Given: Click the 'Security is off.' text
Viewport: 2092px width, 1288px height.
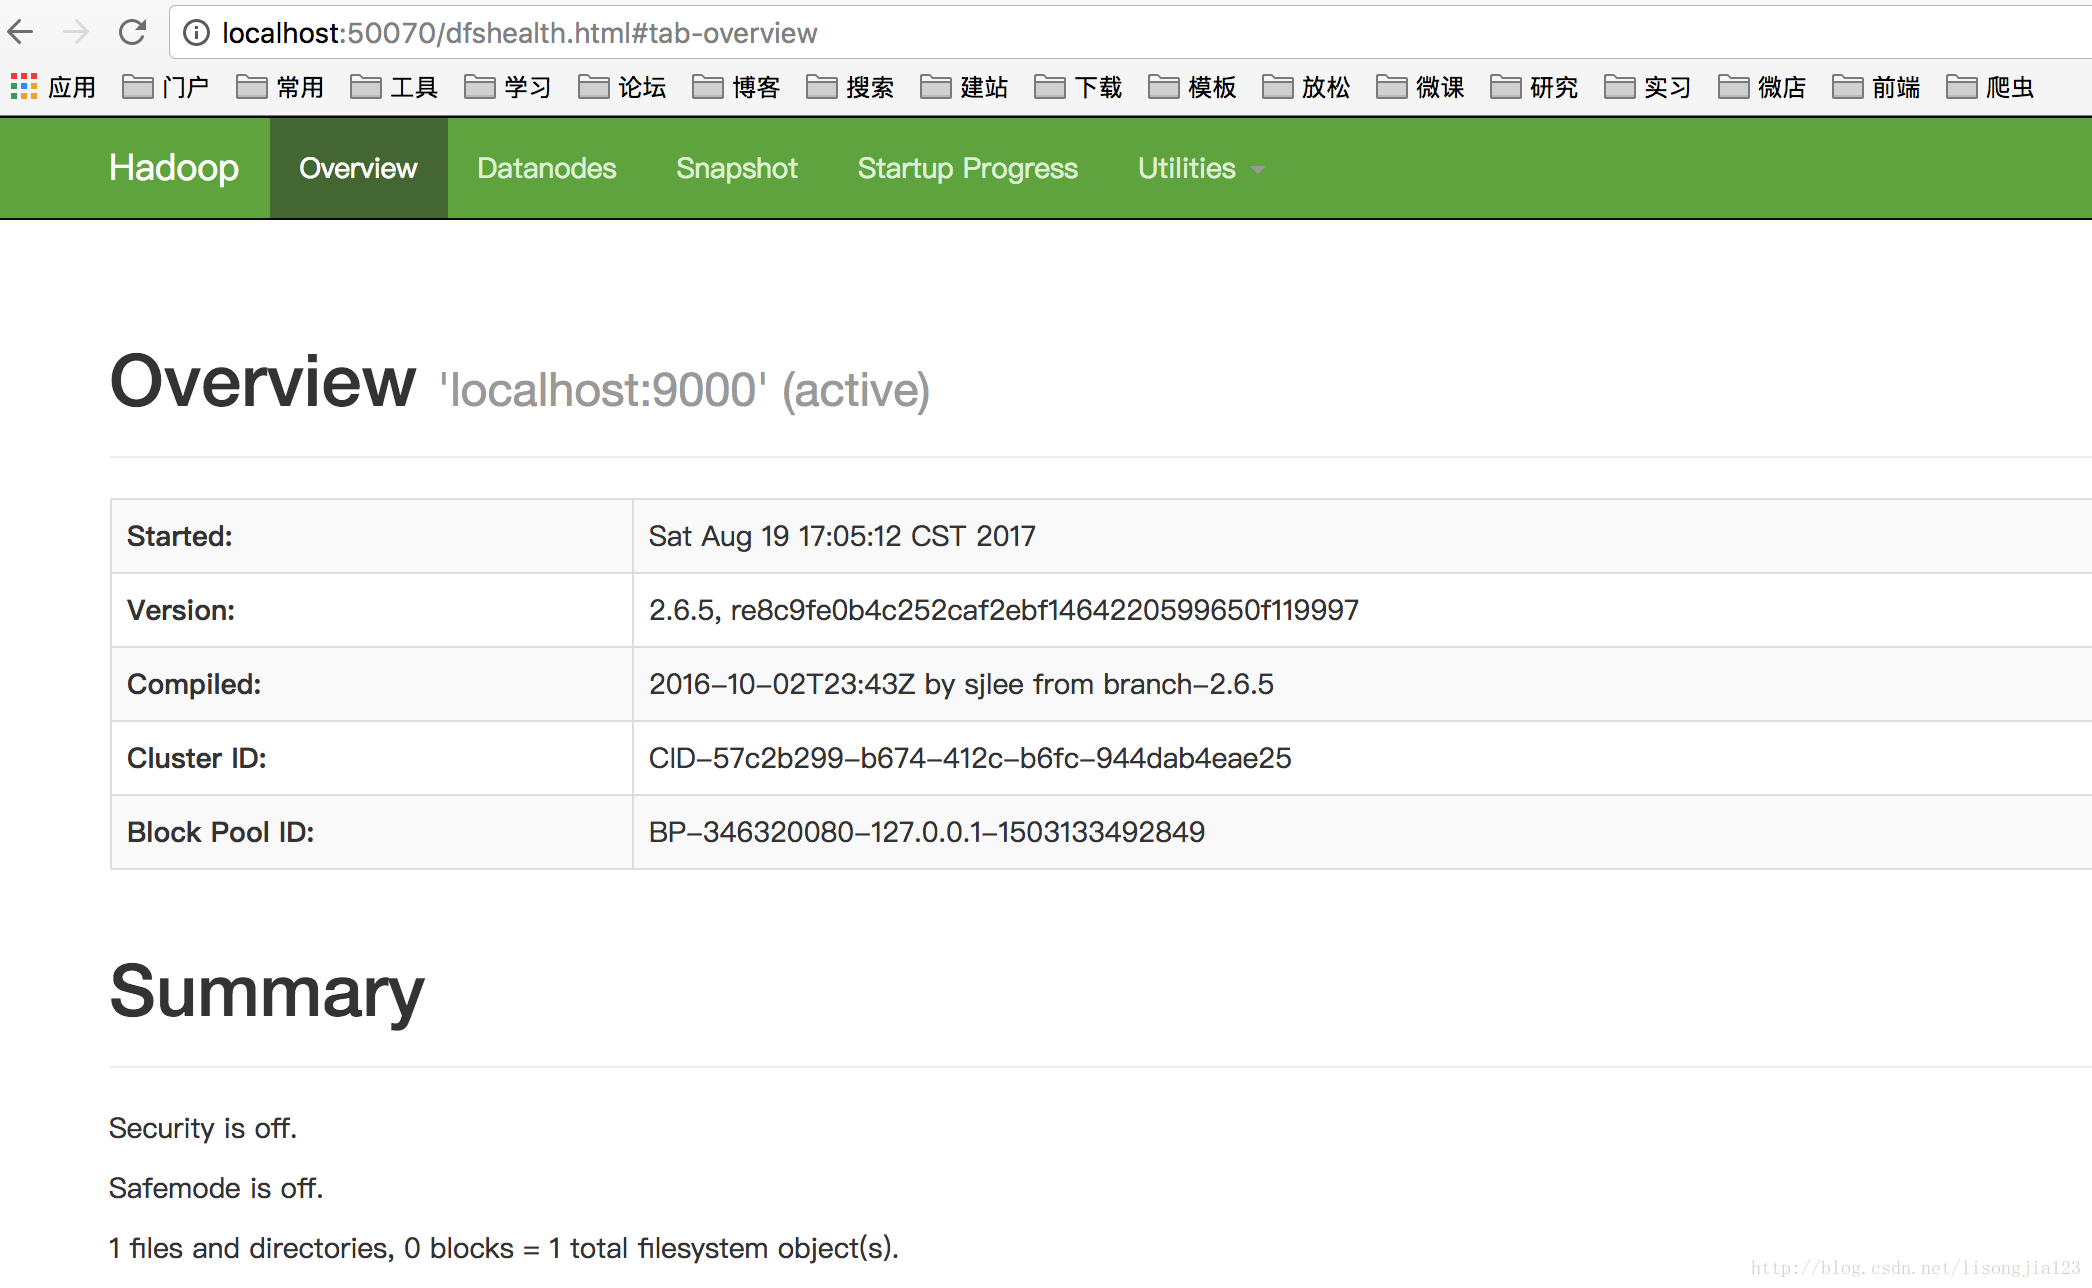Looking at the screenshot, I should click(x=203, y=1128).
